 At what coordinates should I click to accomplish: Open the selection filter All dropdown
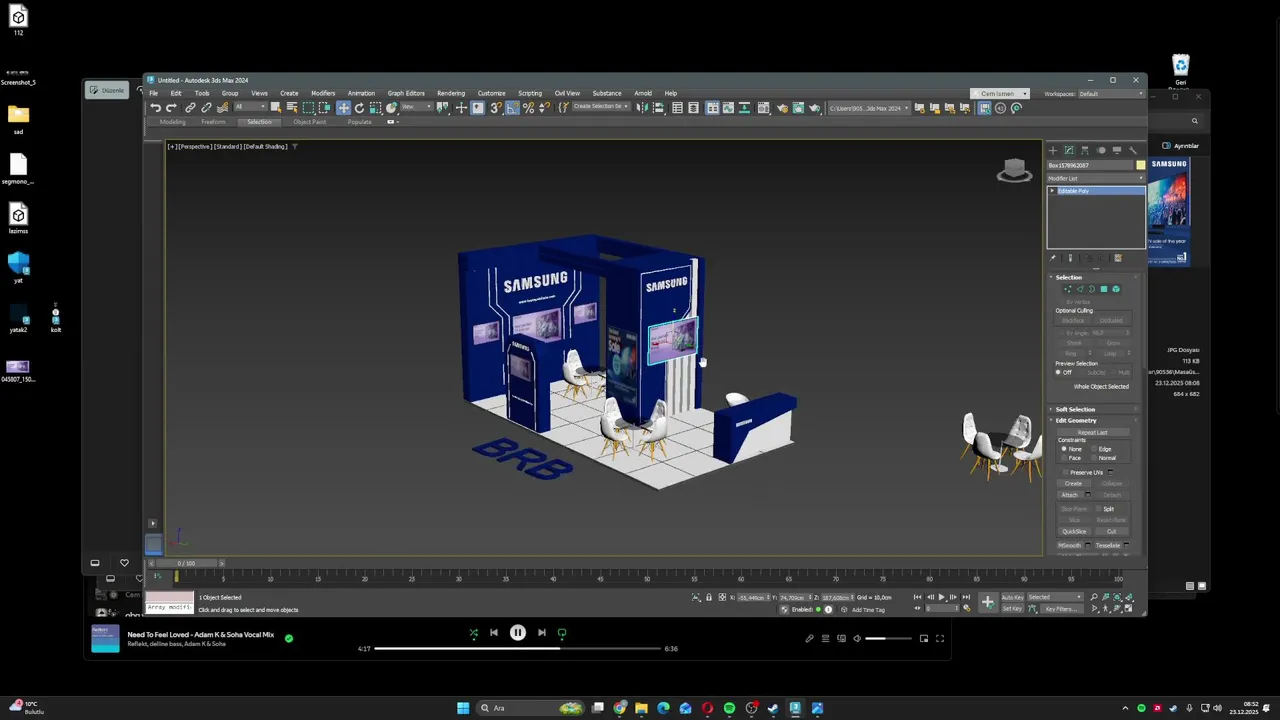click(x=249, y=108)
